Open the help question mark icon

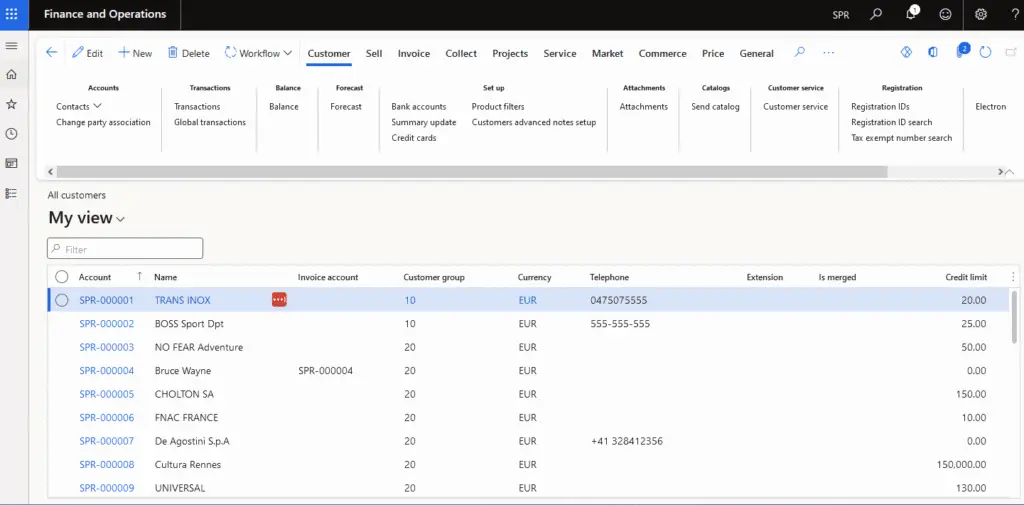pyautogui.click(x=1014, y=14)
